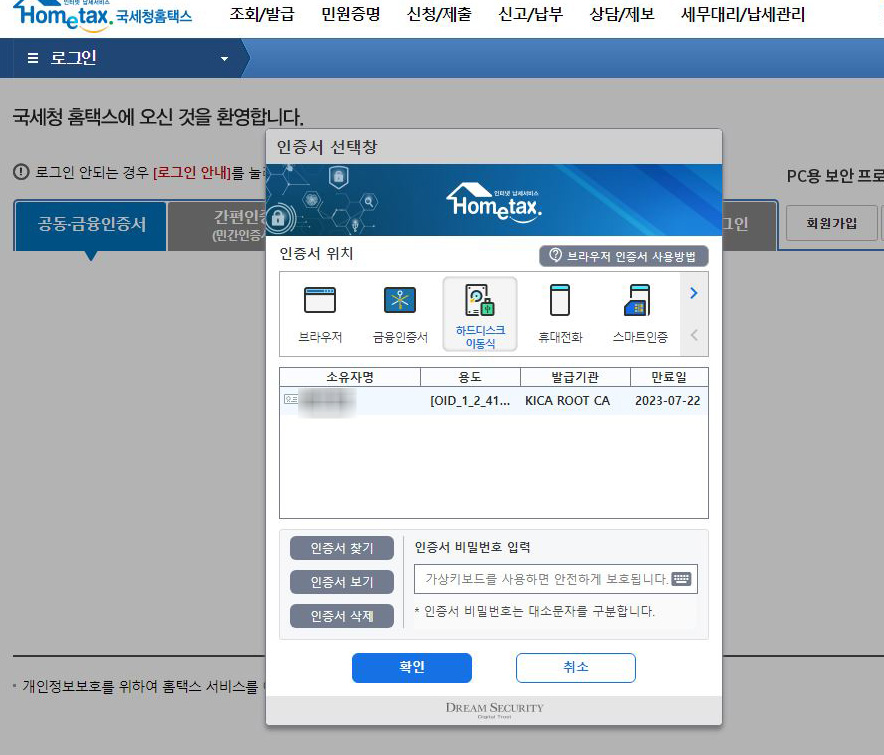The height and width of the screenshot is (755, 884).
Task: Select the KICA ROOT CA certificate row
Action: 493,401
